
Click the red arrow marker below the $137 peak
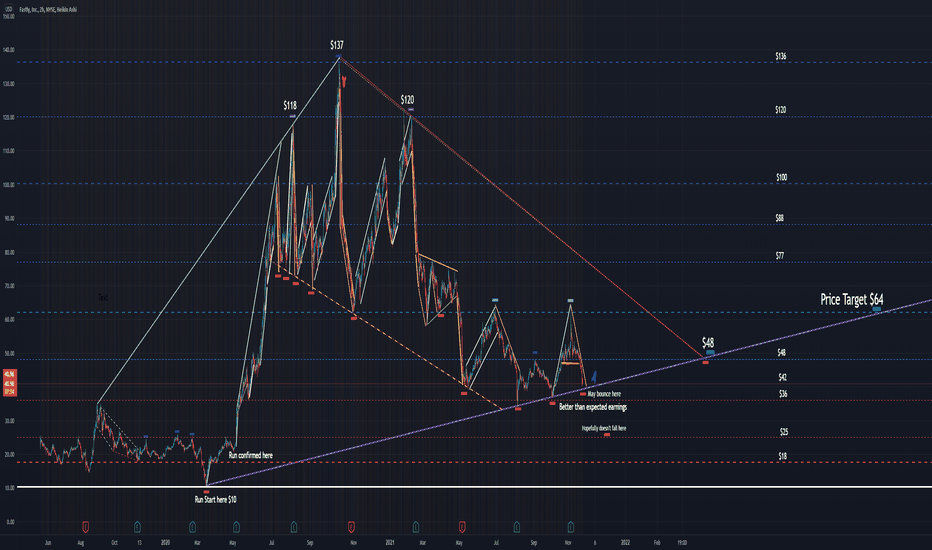(x=343, y=81)
